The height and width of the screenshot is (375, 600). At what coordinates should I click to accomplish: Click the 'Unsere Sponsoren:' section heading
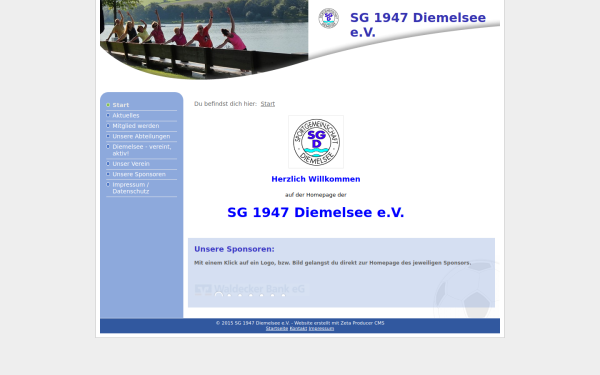(234, 249)
